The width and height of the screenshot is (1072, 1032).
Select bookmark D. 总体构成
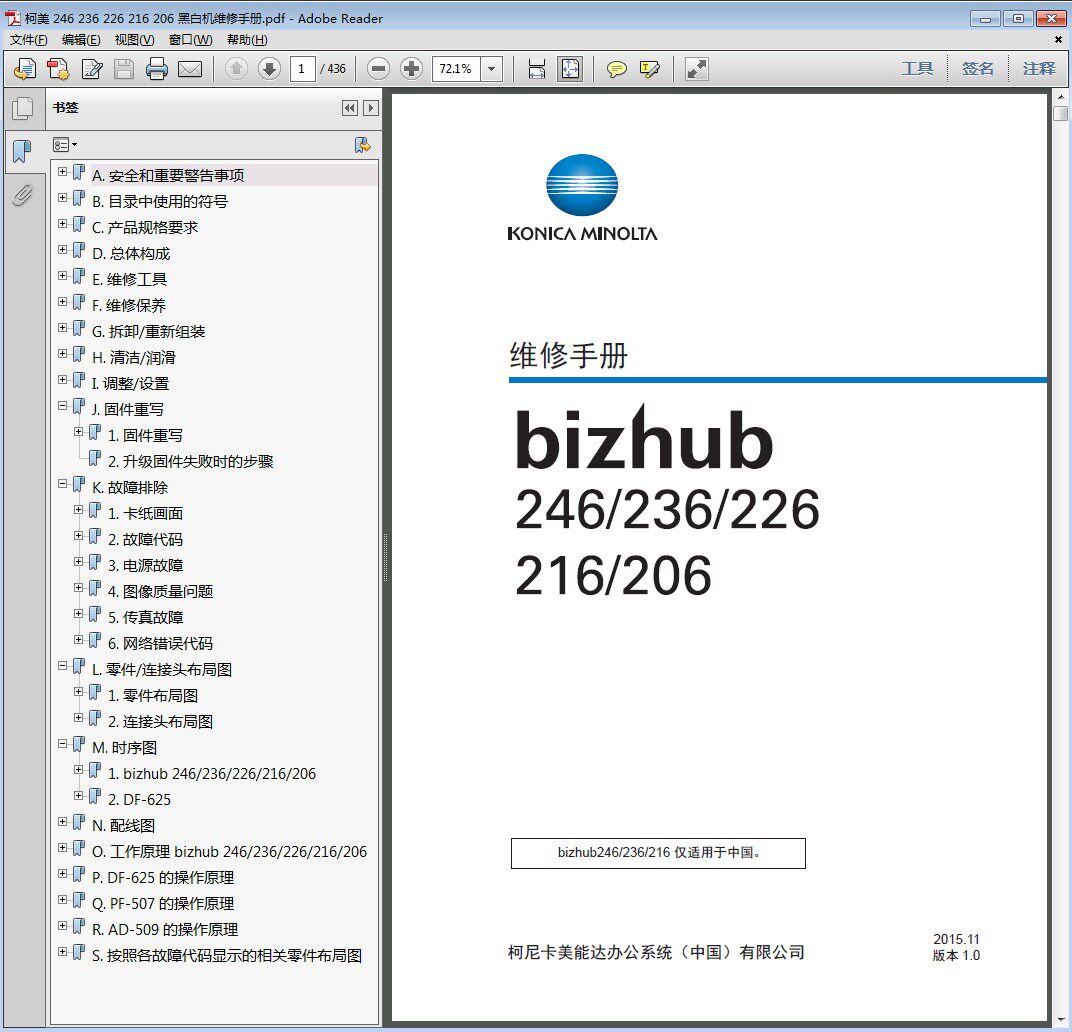click(131, 254)
